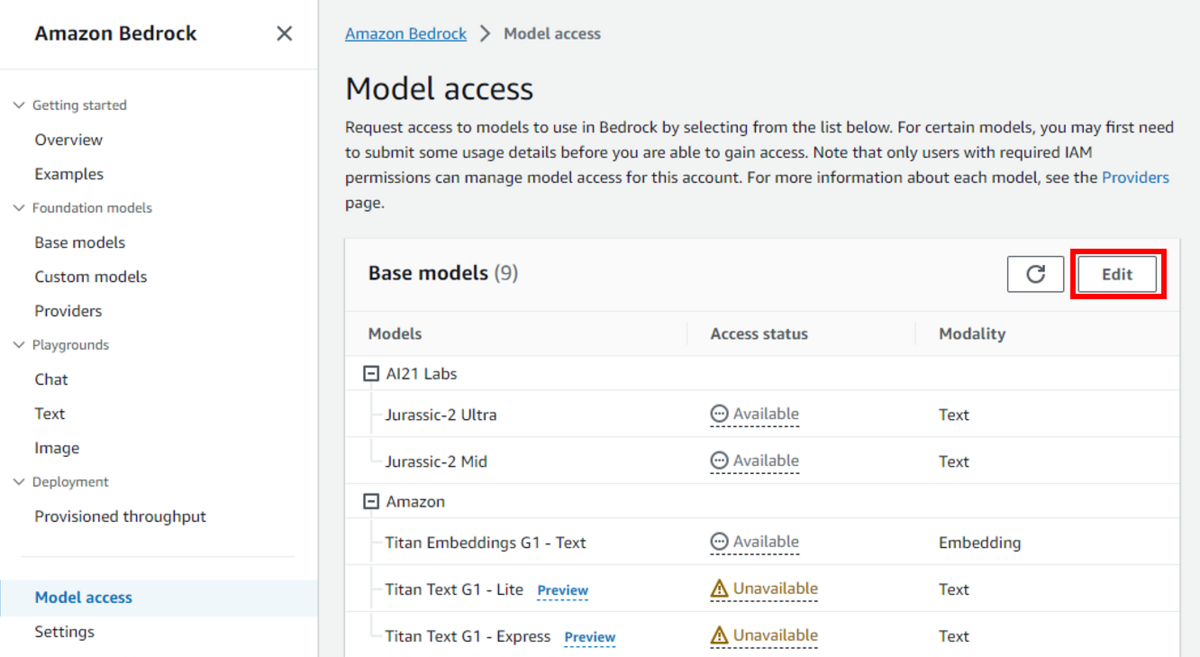Collapse the Getting started section
The height and width of the screenshot is (657, 1200).
click(x=21, y=104)
